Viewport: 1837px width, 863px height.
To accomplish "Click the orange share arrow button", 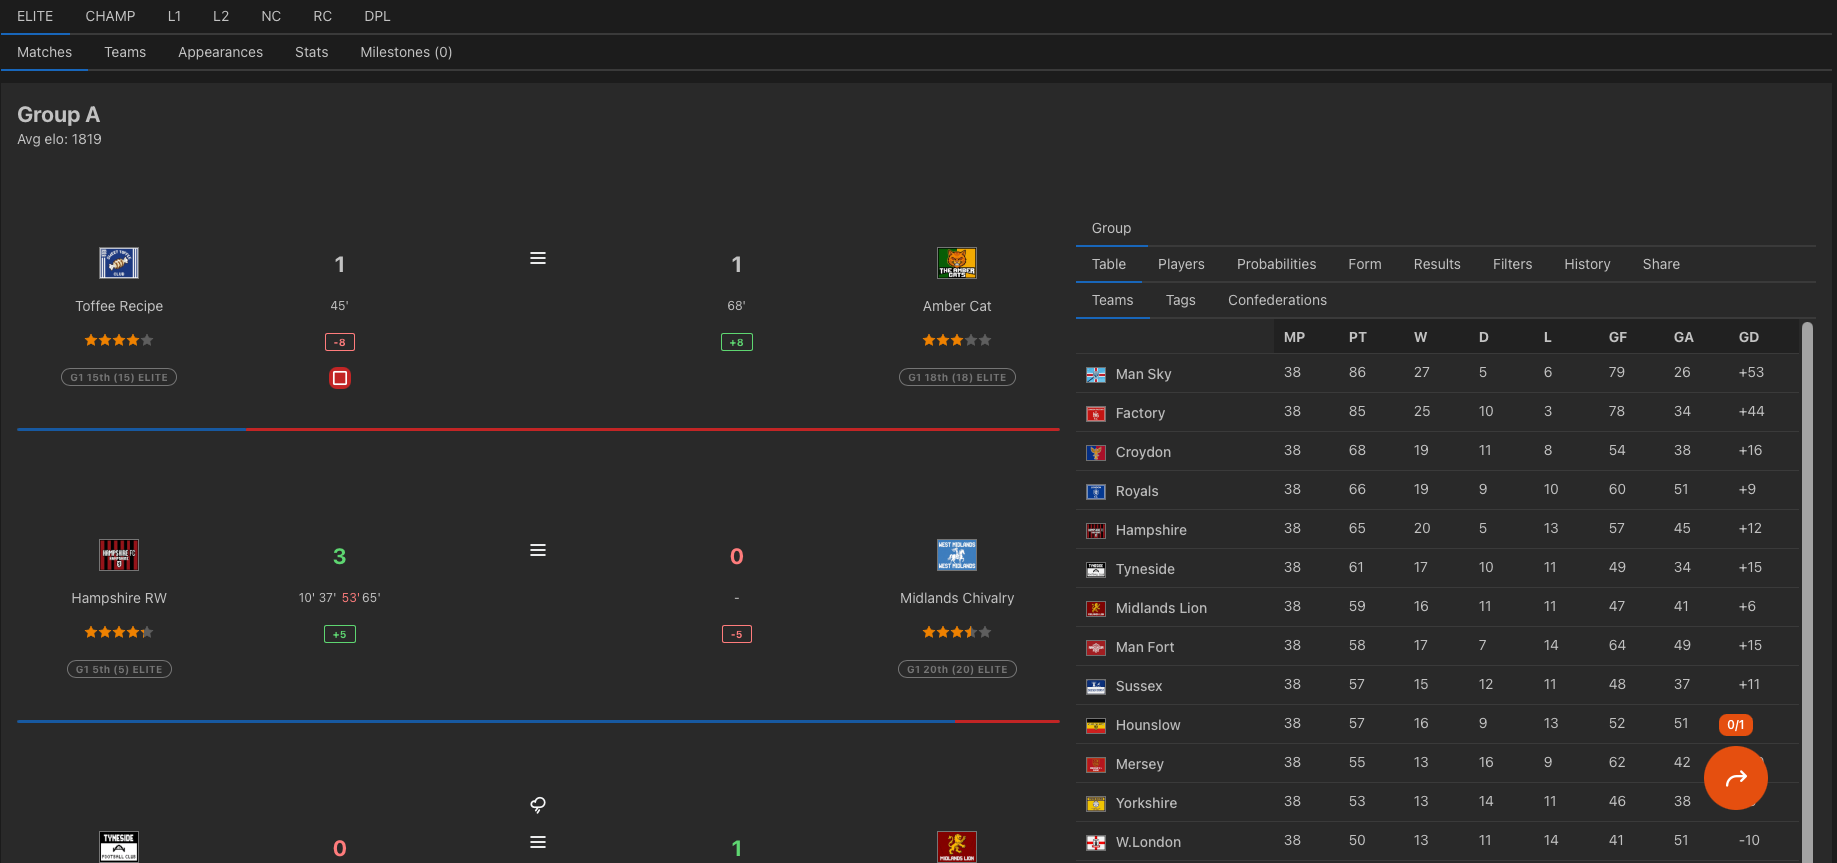I will pyautogui.click(x=1736, y=778).
